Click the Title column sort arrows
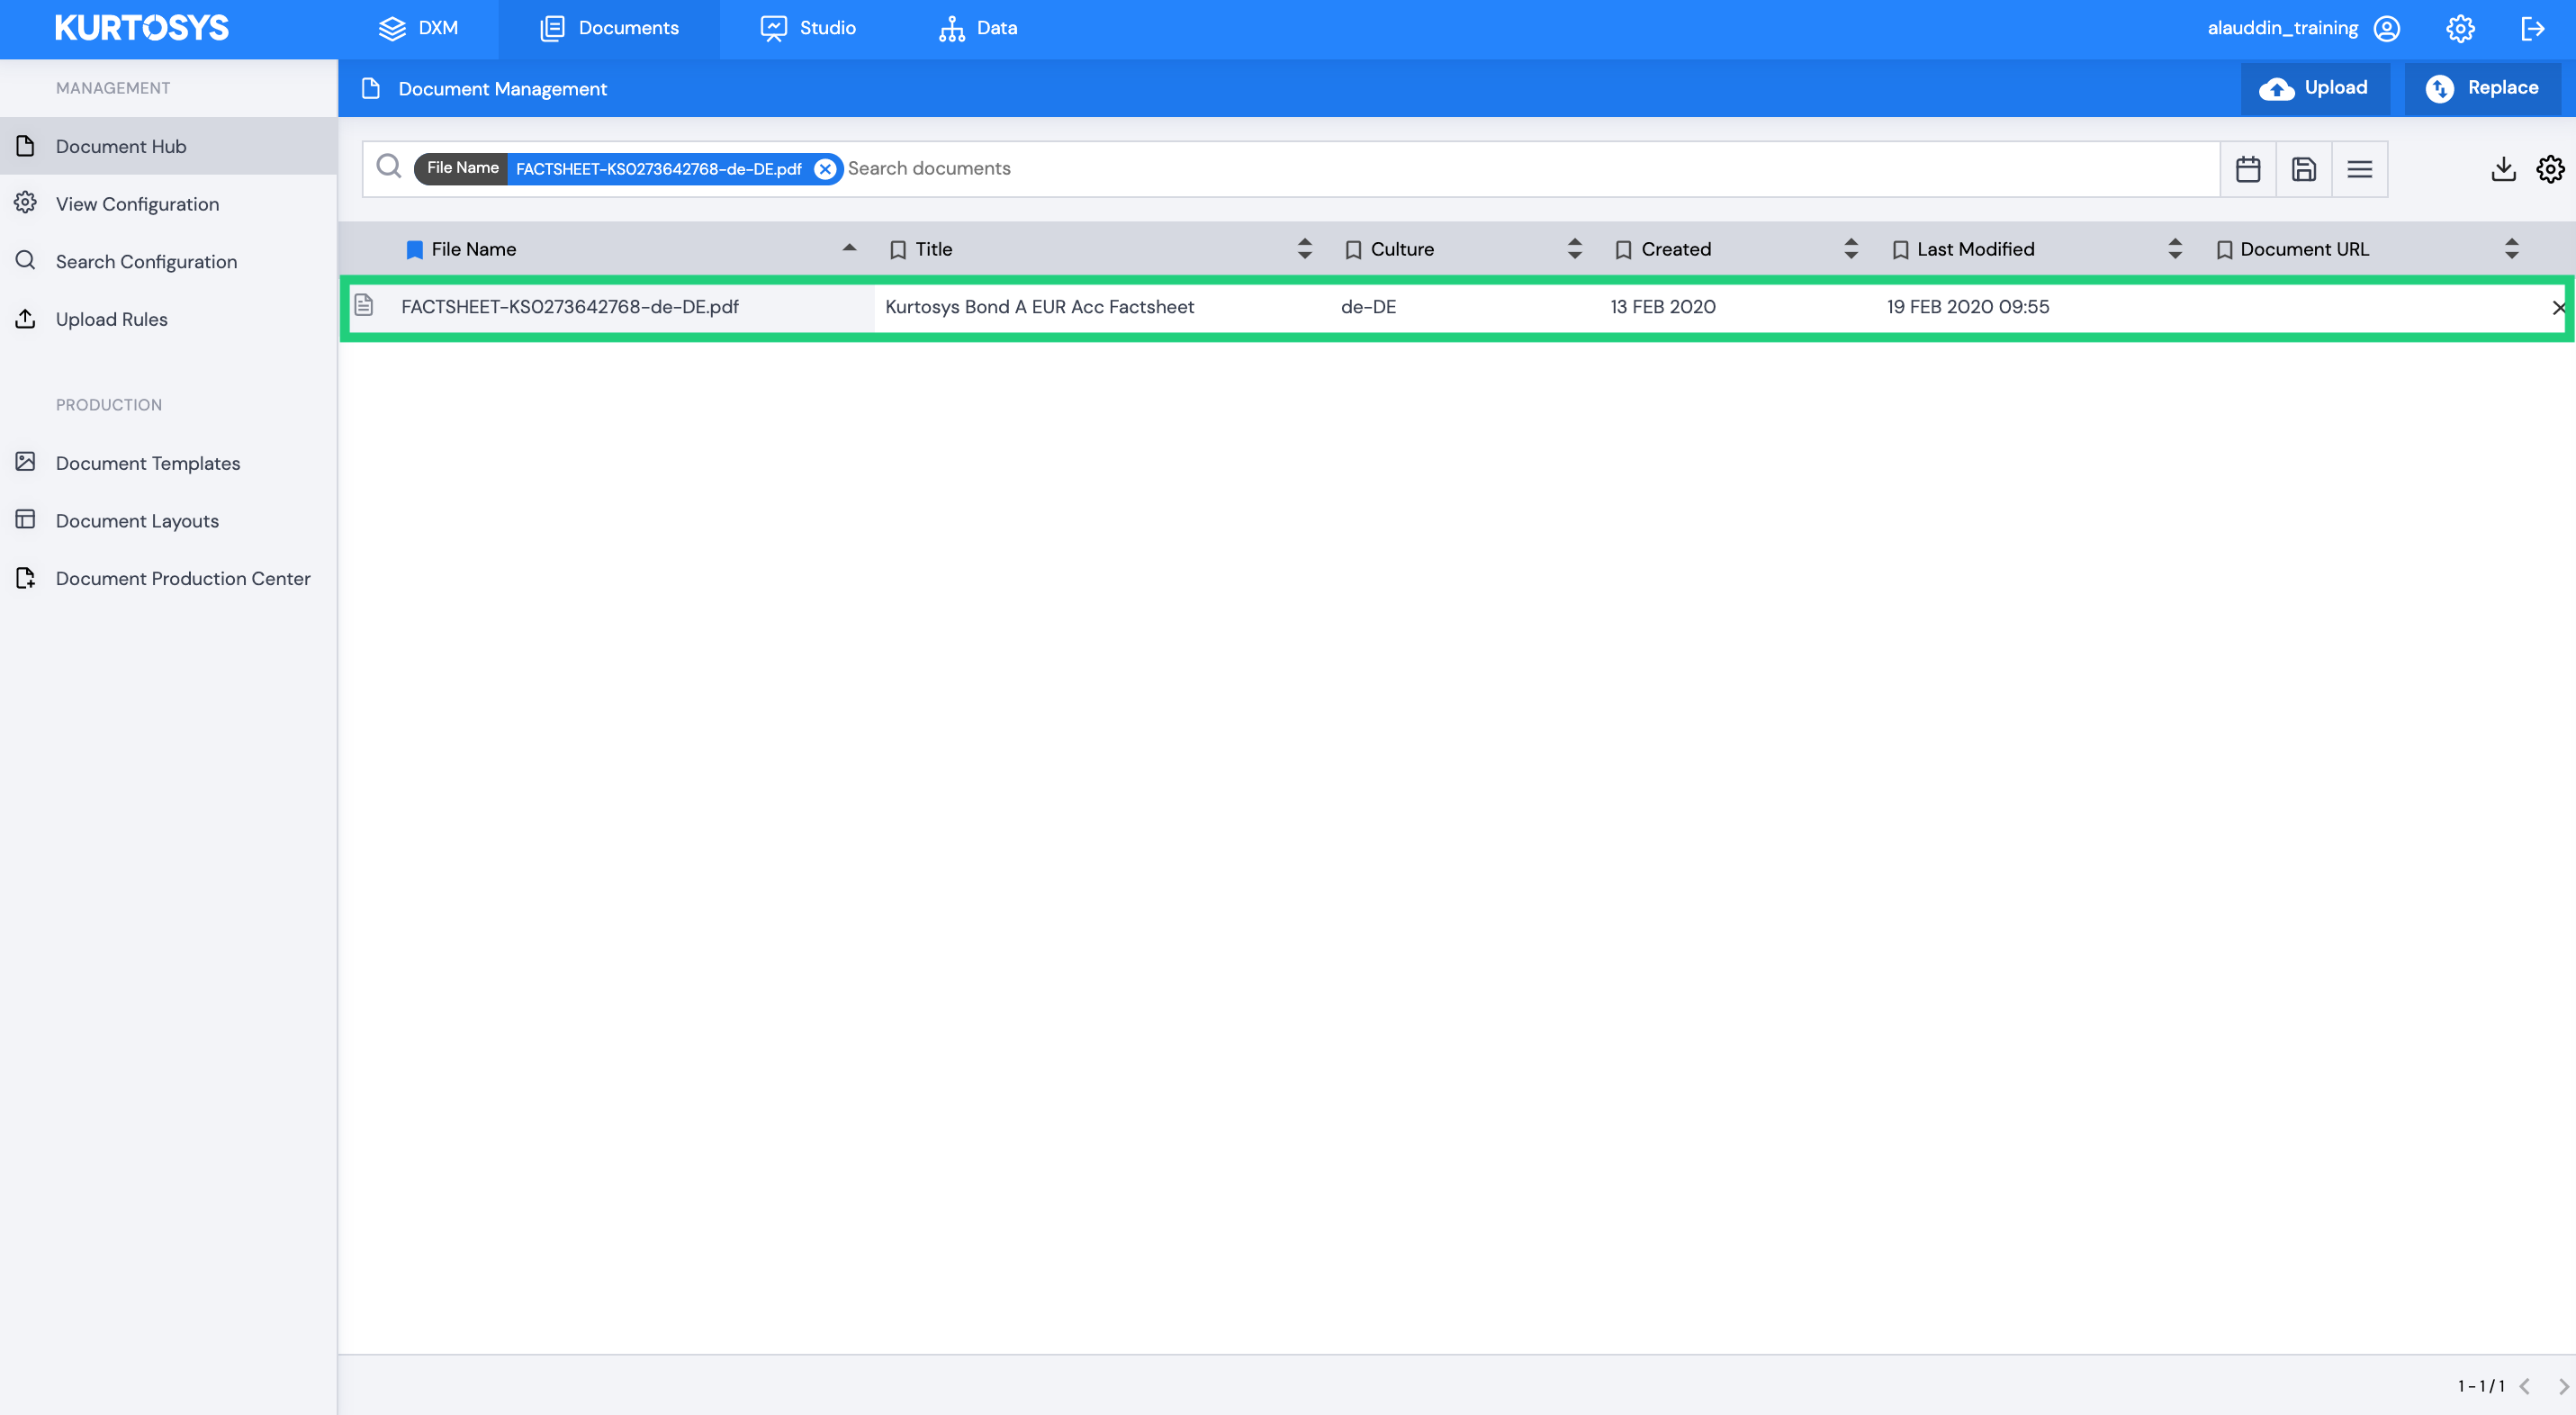The image size is (2576, 1415). point(1304,249)
